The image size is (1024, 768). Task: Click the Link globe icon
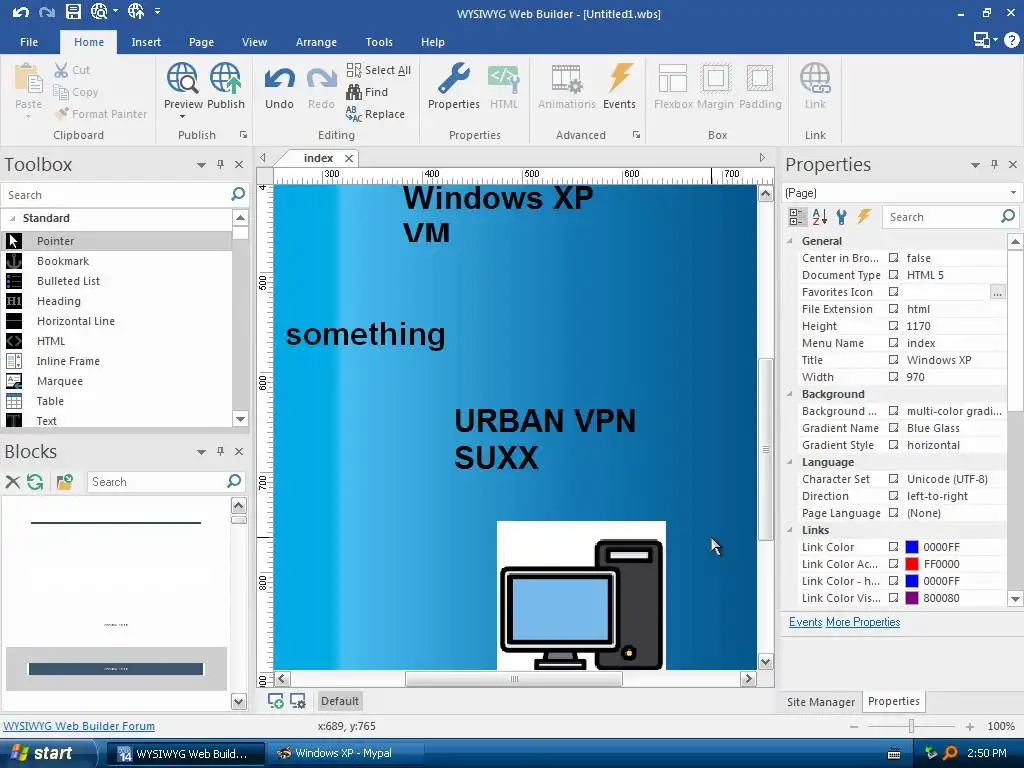(x=815, y=78)
